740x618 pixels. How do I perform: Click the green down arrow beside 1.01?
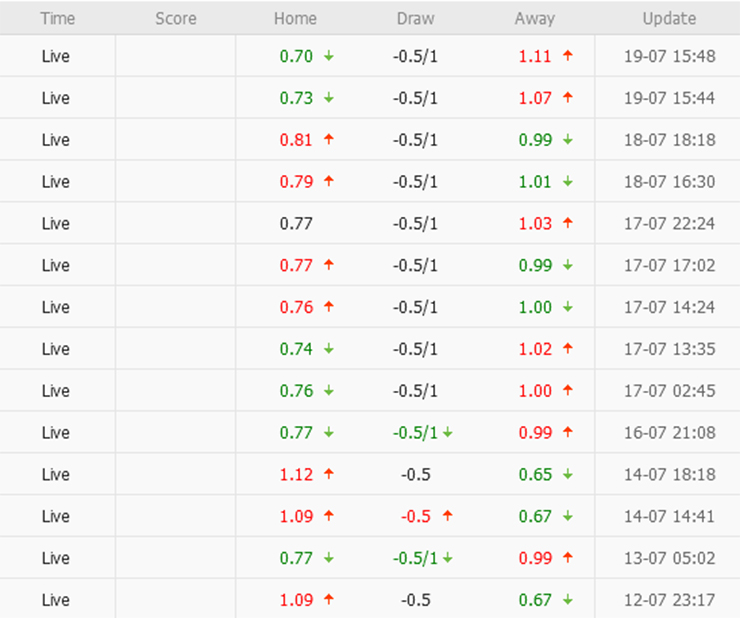coord(568,182)
